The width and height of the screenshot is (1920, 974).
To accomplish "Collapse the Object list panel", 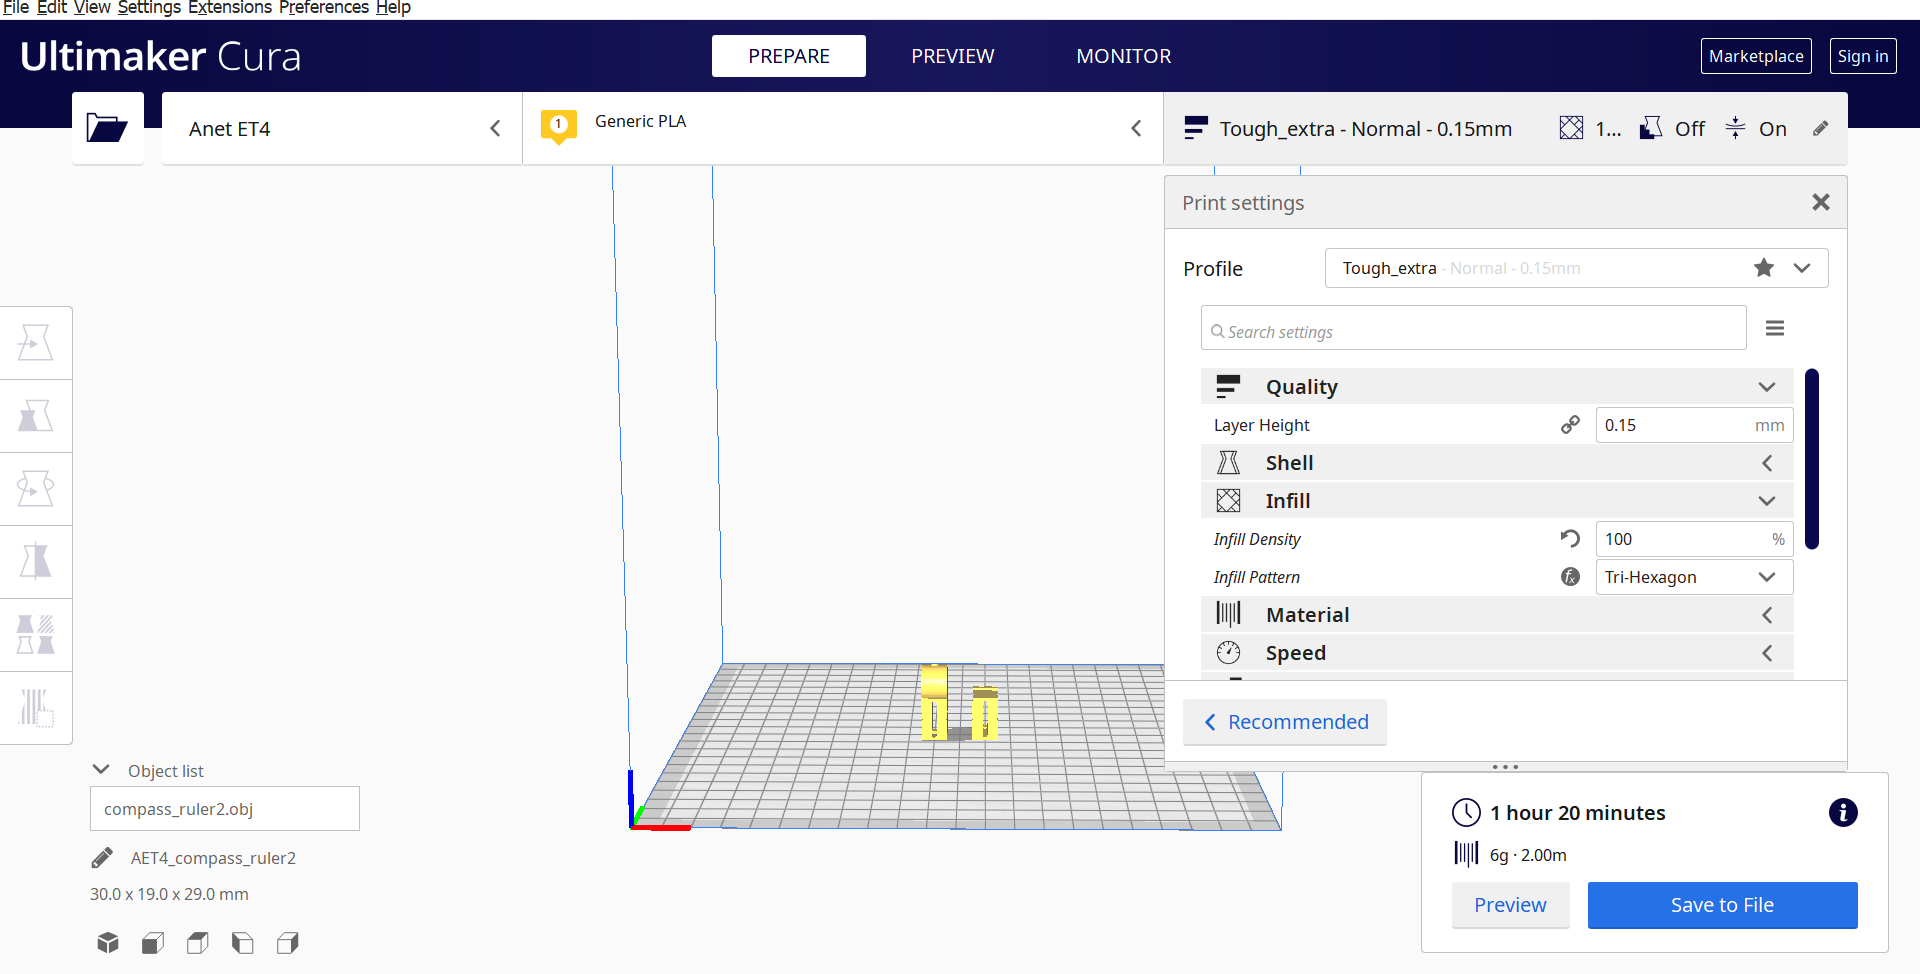I will coord(101,769).
